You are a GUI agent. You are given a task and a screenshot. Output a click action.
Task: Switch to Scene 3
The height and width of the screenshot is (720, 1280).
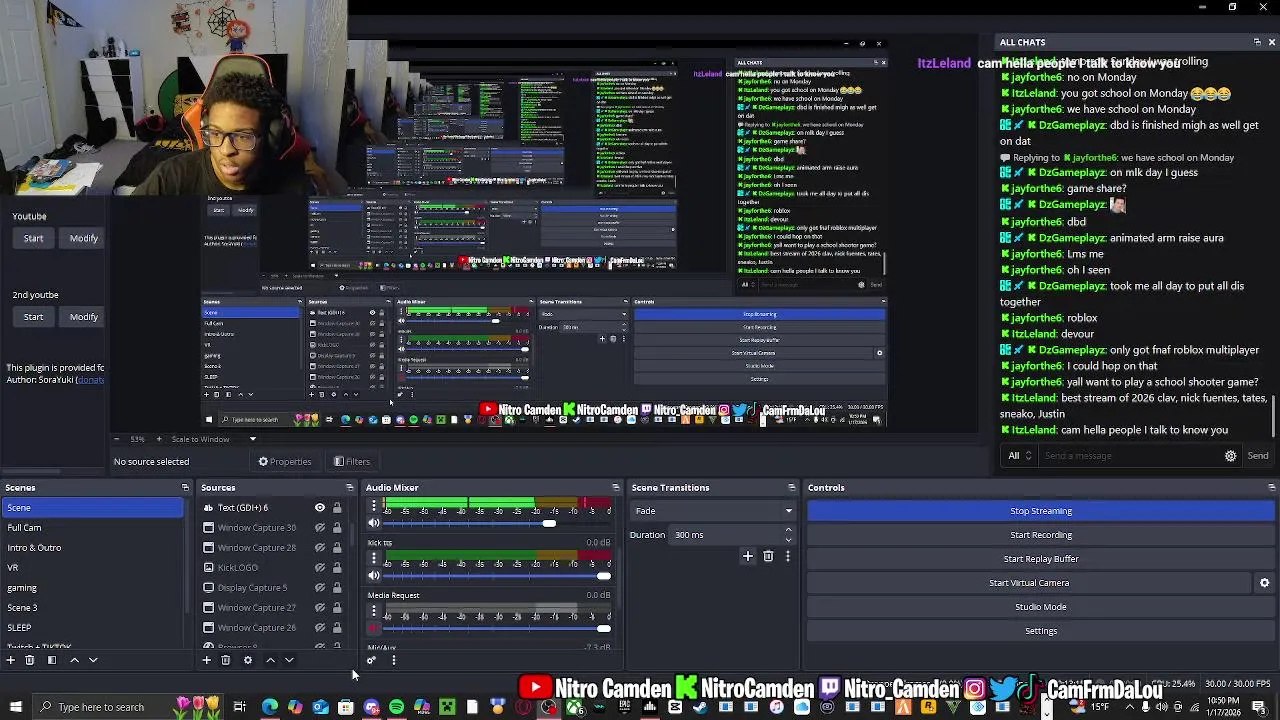pos(92,608)
